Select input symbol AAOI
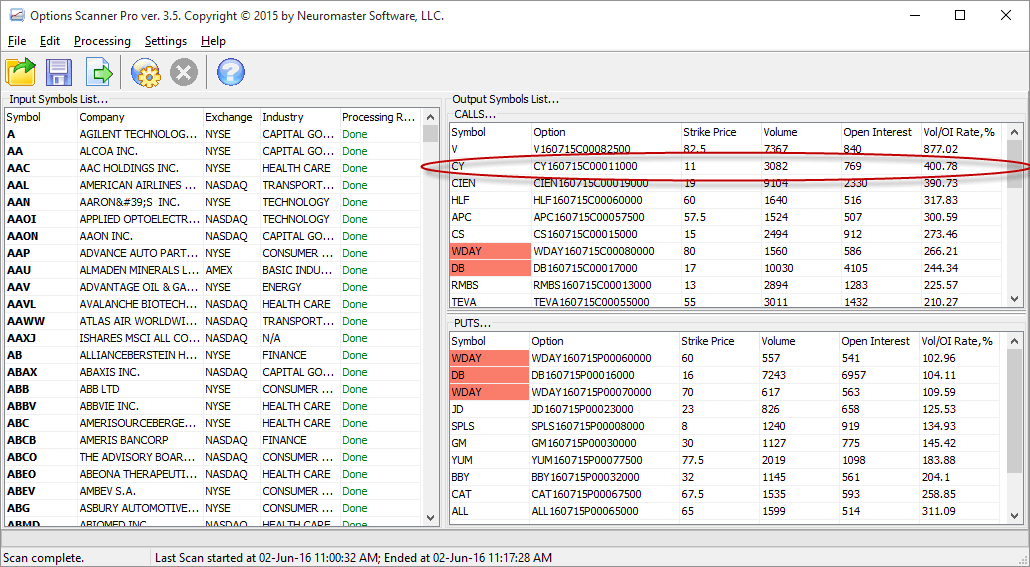The height and width of the screenshot is (567, 1030). [22, 219]
